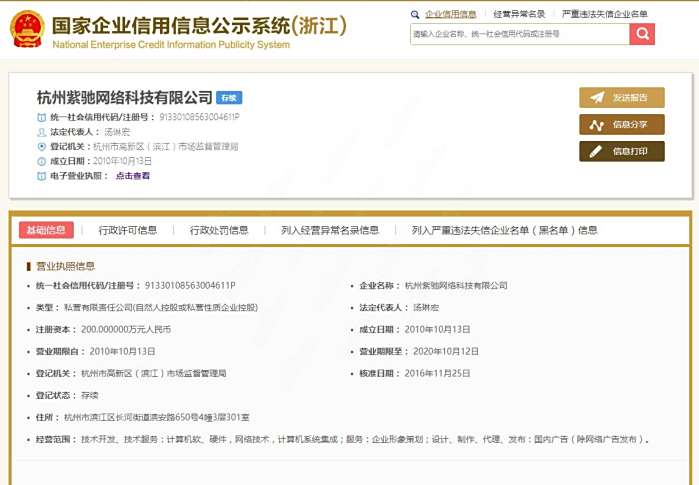
Task: Open the 列入经营异常名录信息 tab
Action: click(x=330, y=230)
